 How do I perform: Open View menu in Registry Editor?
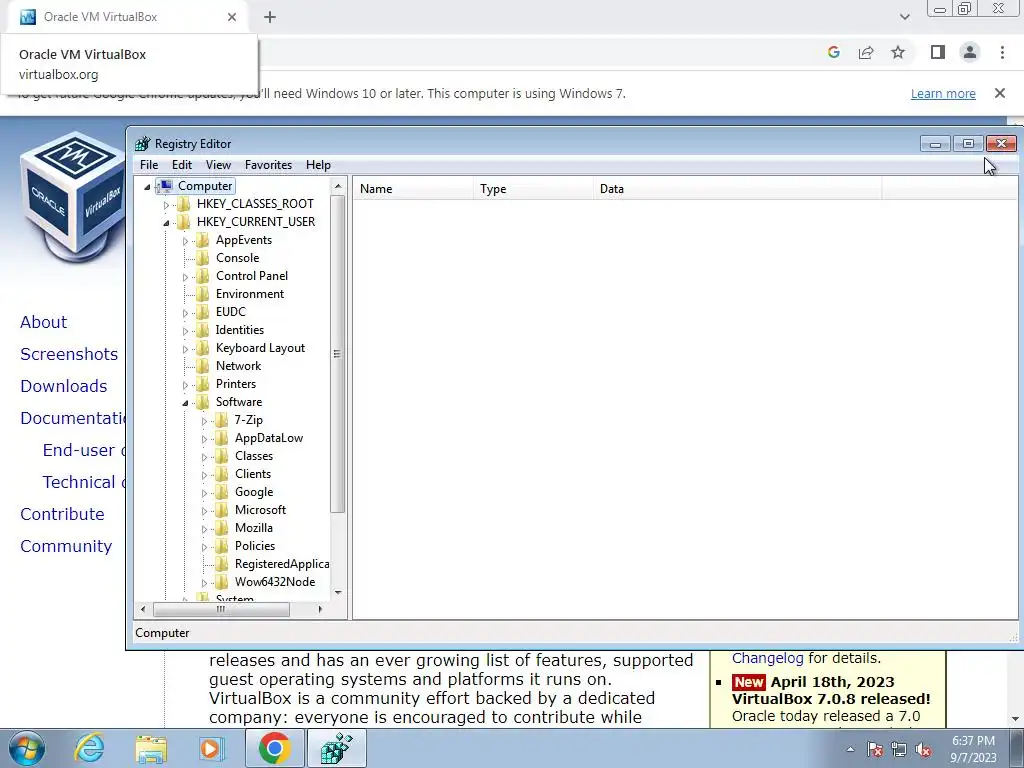coord(218,165)
